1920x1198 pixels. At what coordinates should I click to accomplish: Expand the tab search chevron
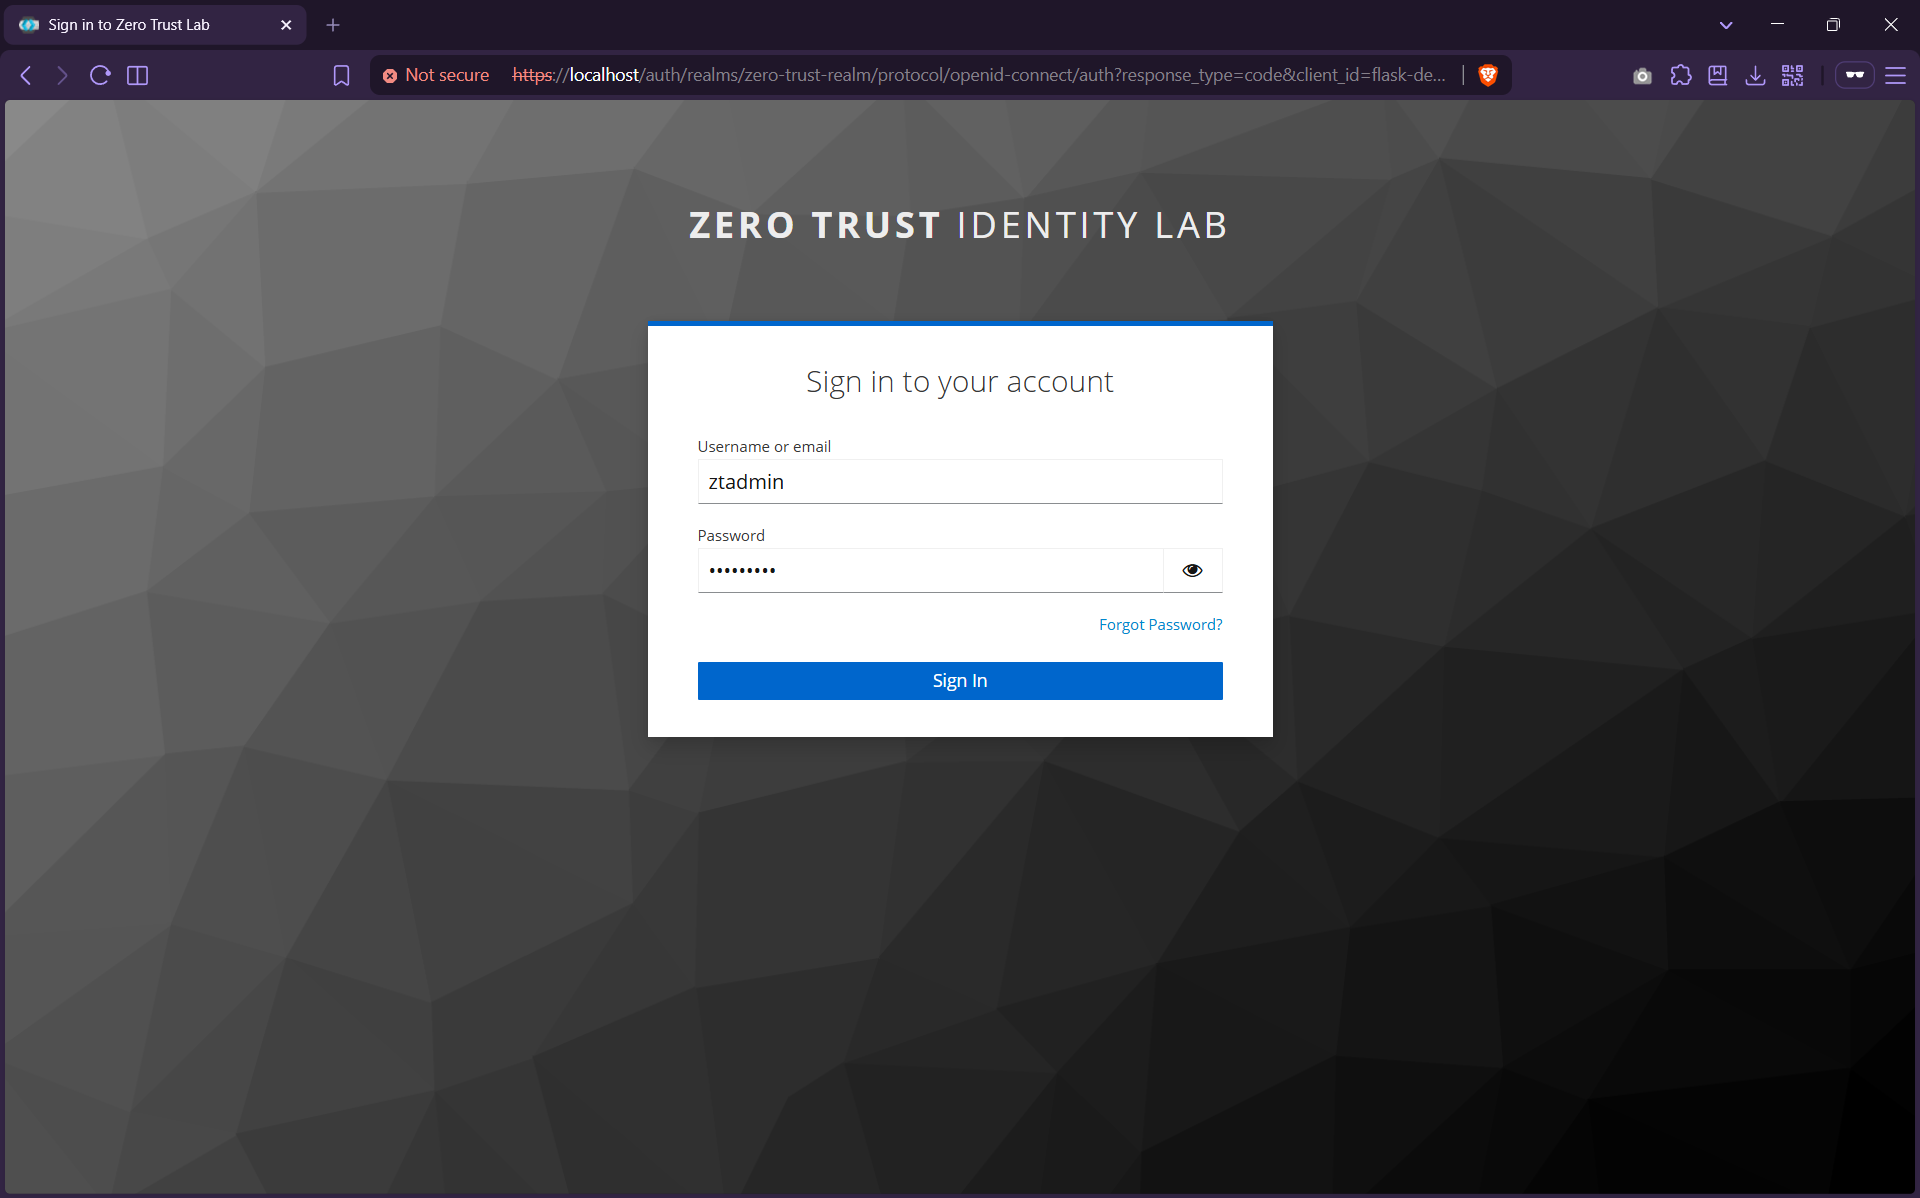1727,24
